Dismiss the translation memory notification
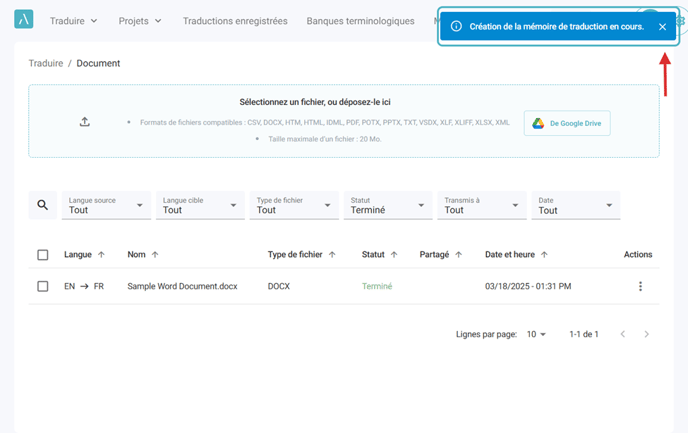The height and width of the screenshot is (433, 688). pyautogui.click(x=663, y=27)
